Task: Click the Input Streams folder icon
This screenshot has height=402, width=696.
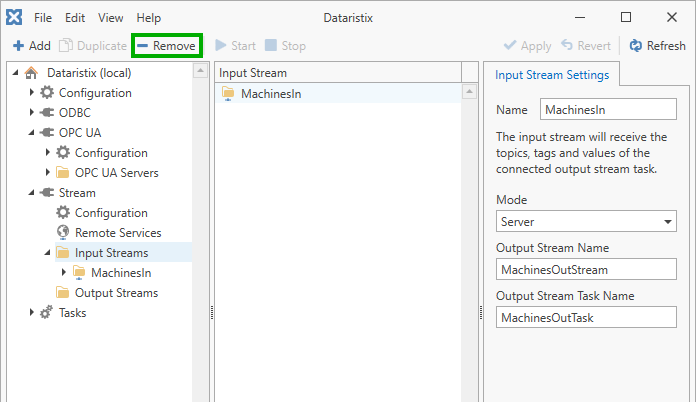Action: [63, 252]
